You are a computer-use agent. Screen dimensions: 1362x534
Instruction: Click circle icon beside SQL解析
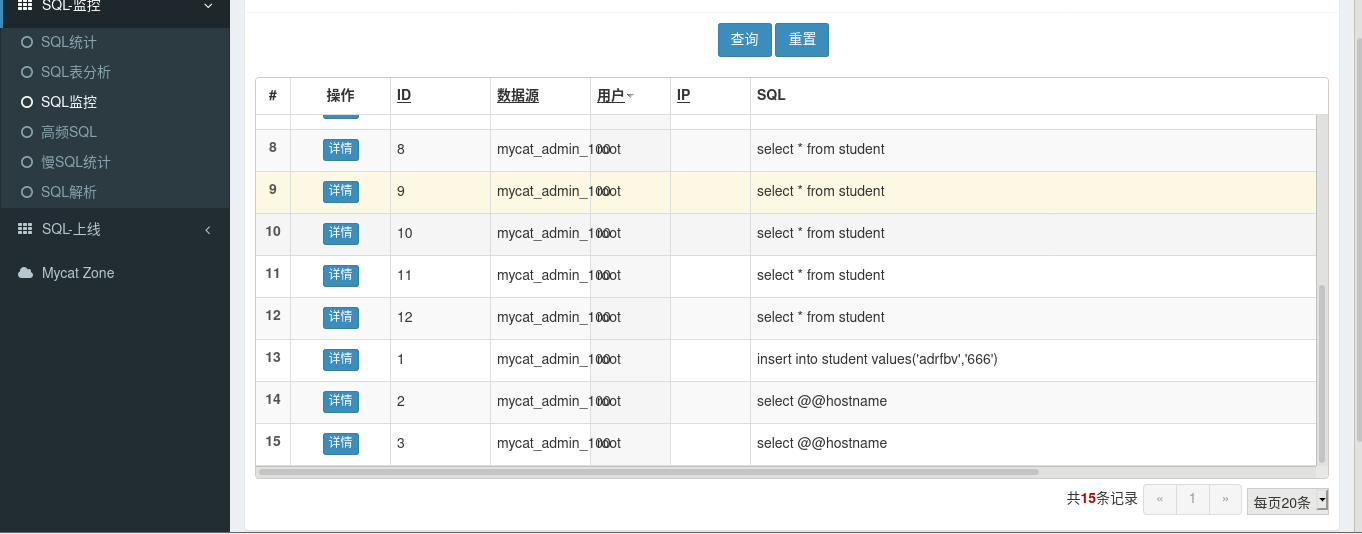tap(27, 192)
